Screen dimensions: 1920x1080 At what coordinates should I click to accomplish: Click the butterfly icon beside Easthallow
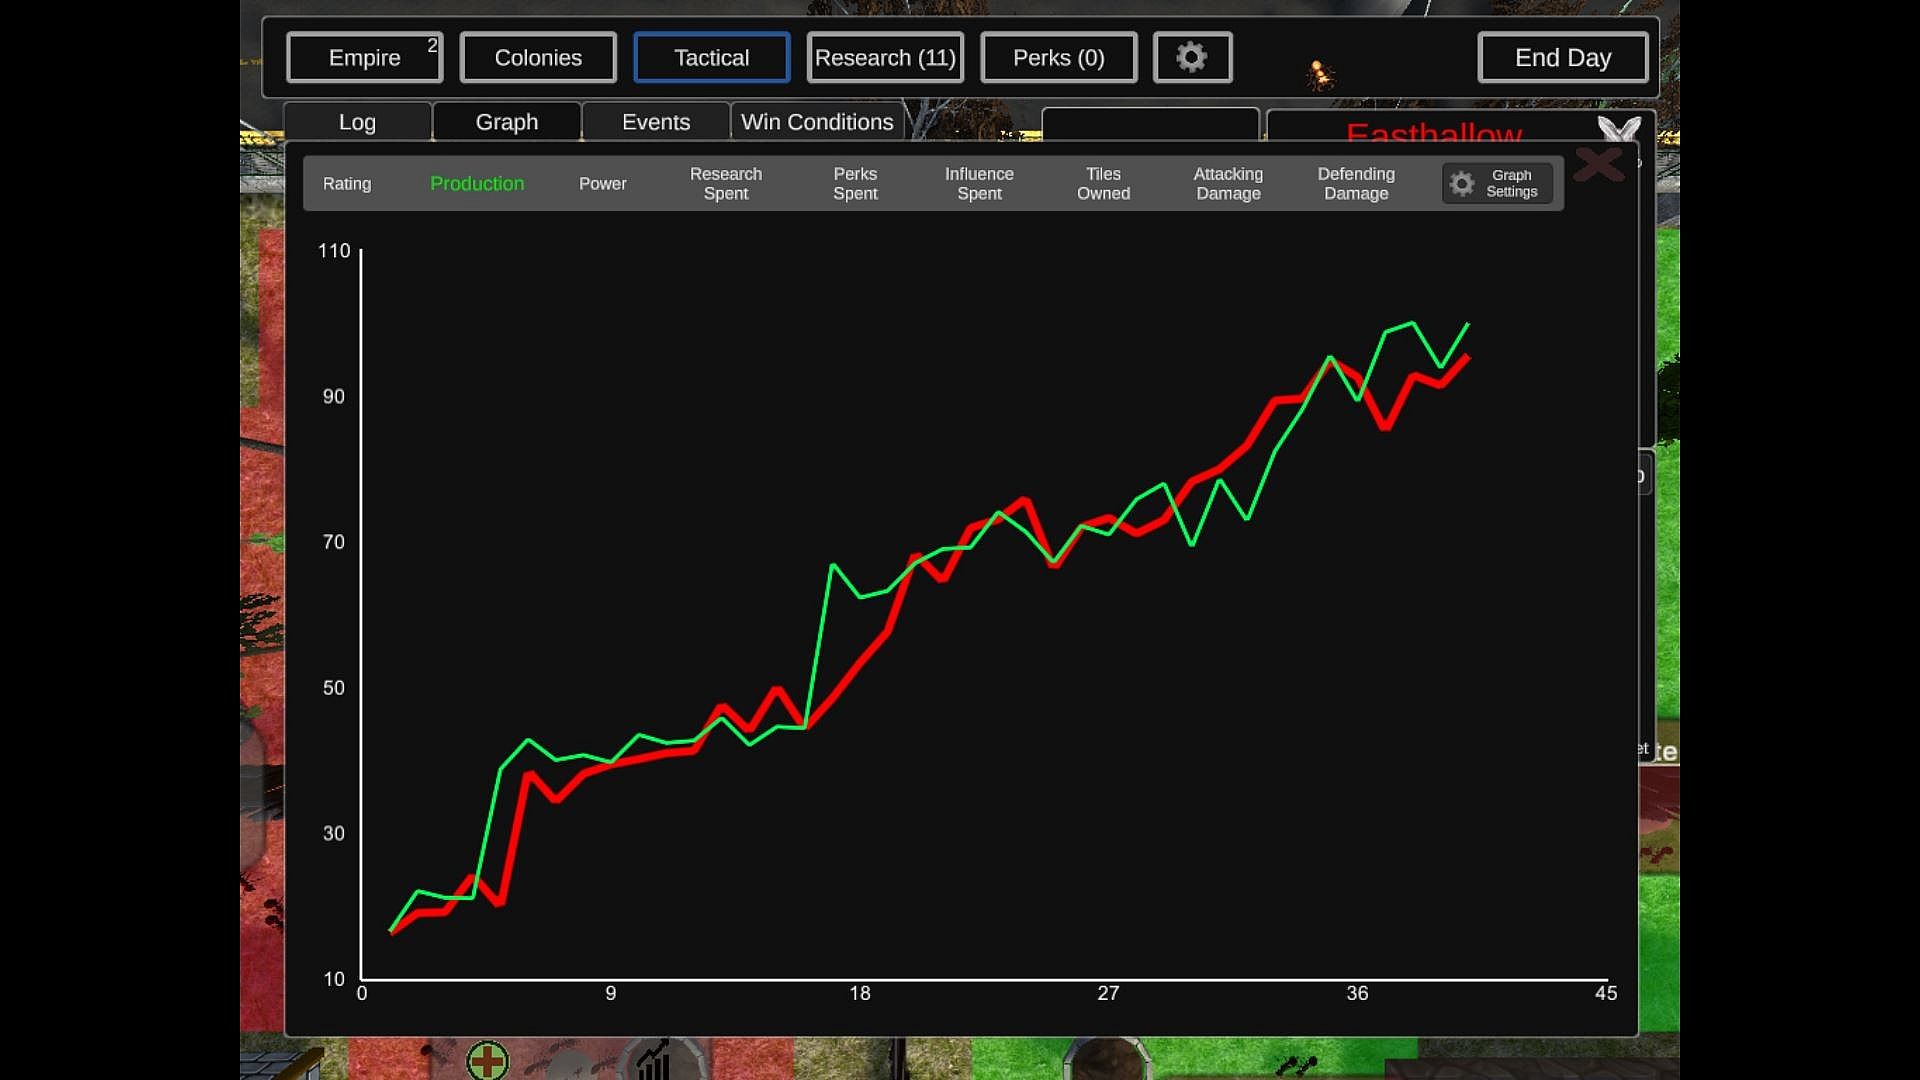tap(1618, 129)
